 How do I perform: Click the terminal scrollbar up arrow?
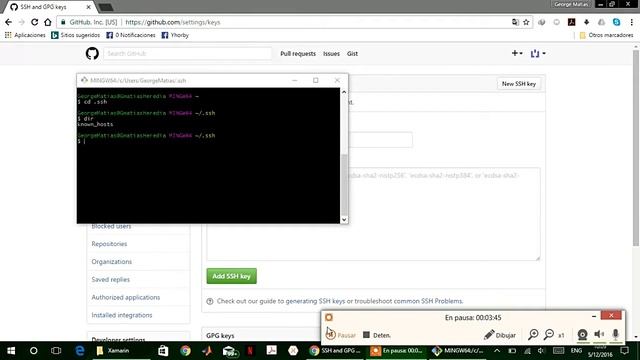(x=344, y=92)
